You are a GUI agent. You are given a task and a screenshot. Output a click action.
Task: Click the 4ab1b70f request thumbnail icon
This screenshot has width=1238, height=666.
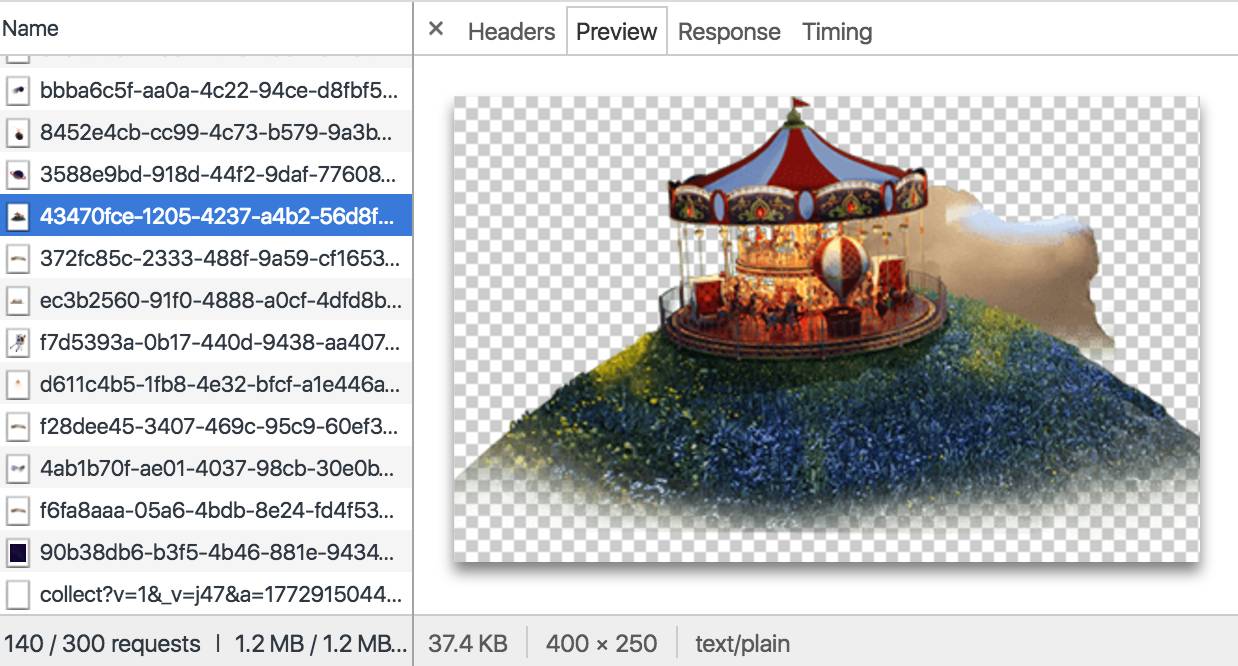pos(18,467)
